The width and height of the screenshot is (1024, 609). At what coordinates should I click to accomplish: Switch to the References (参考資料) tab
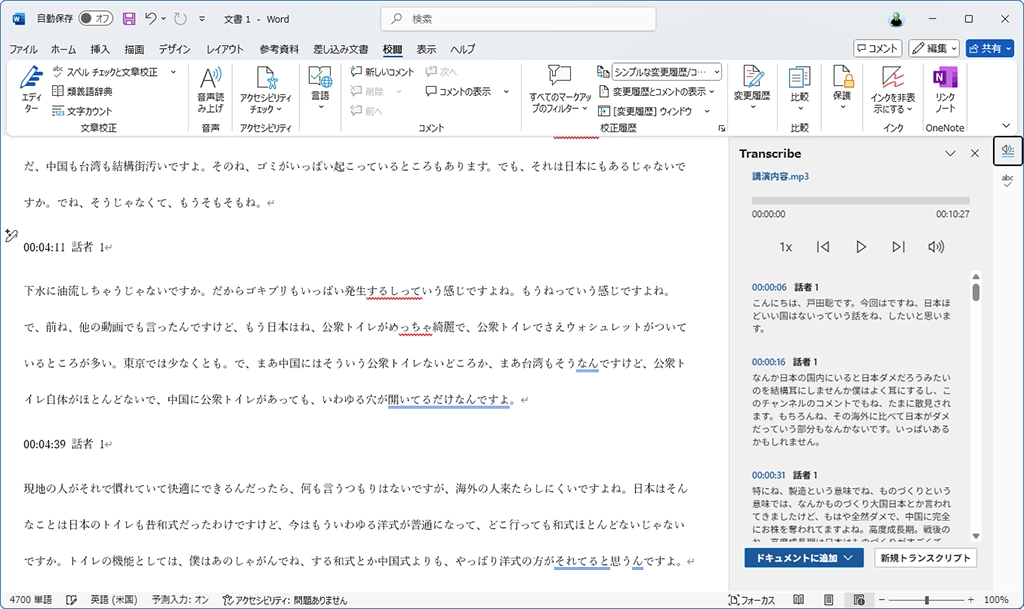pos(279,49)
